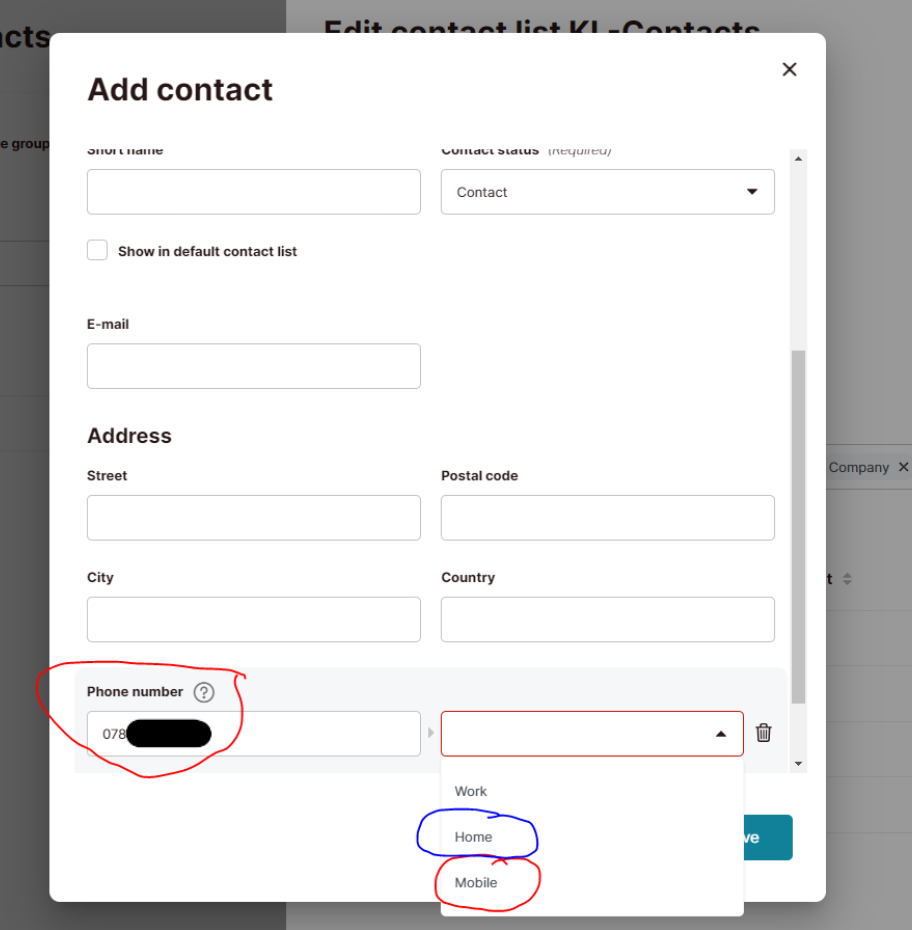Open the Contact status dropdown
Viewport: 912px width, 930px height.
coord(608,192)
